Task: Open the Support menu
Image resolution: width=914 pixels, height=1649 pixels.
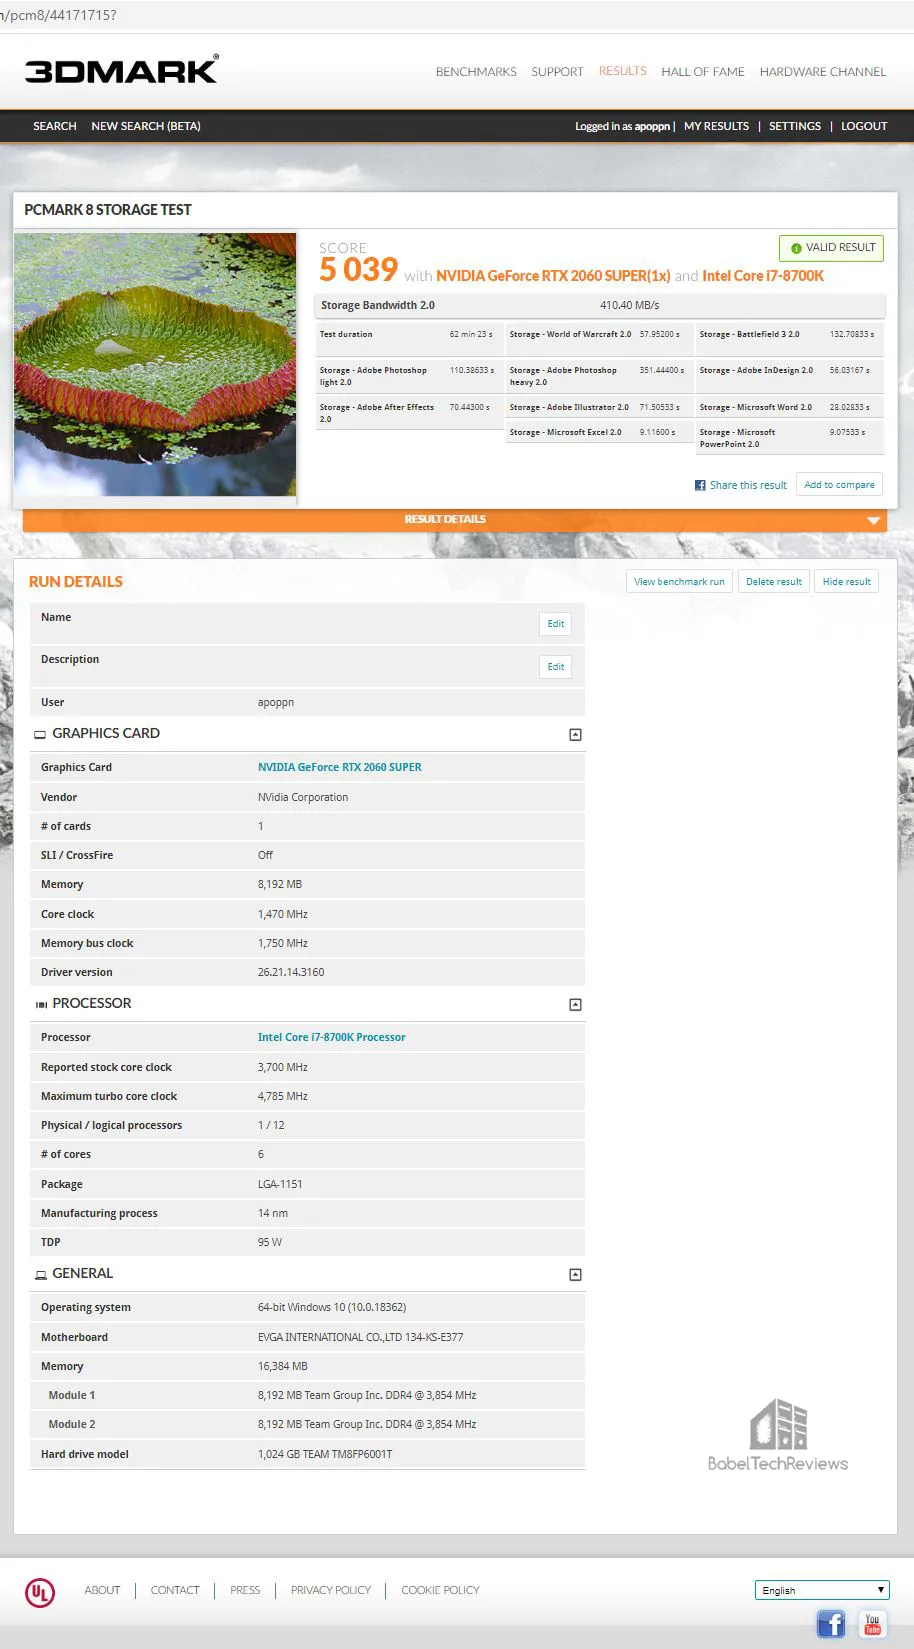Action: pos(557,72)
